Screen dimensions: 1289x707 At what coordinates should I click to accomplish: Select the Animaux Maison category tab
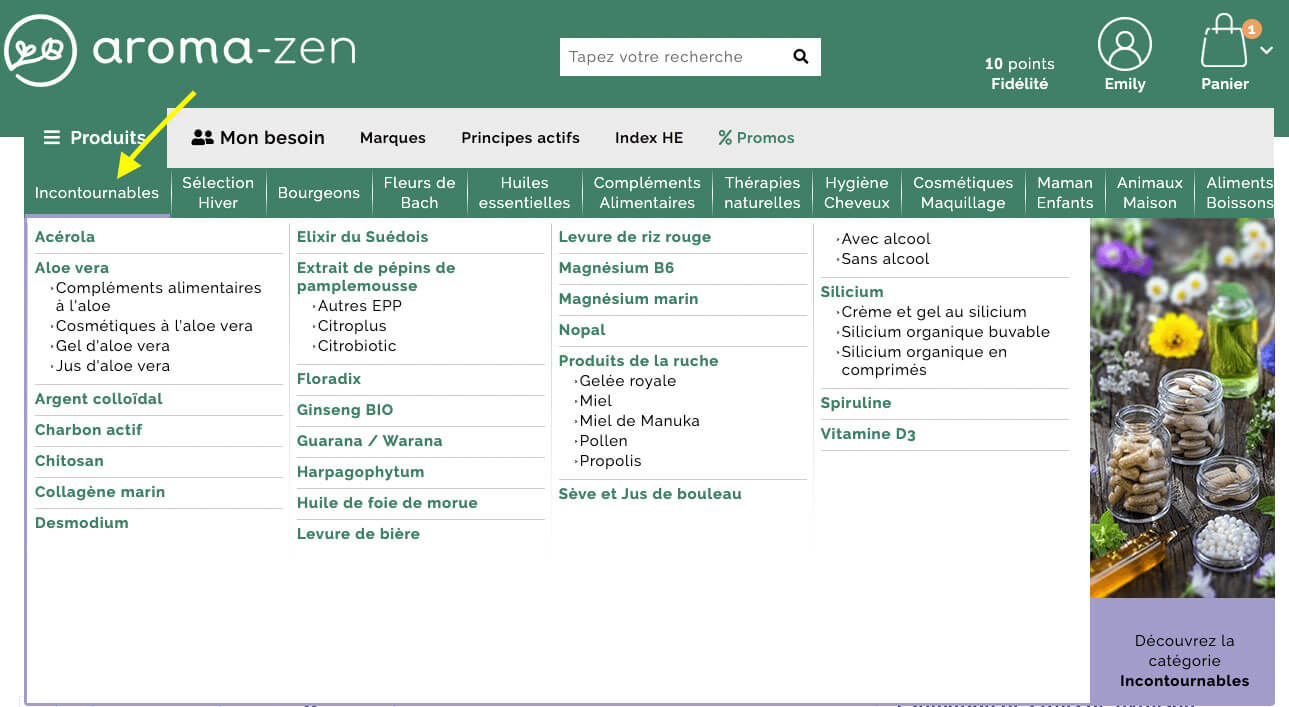[x=1150, y=193]
